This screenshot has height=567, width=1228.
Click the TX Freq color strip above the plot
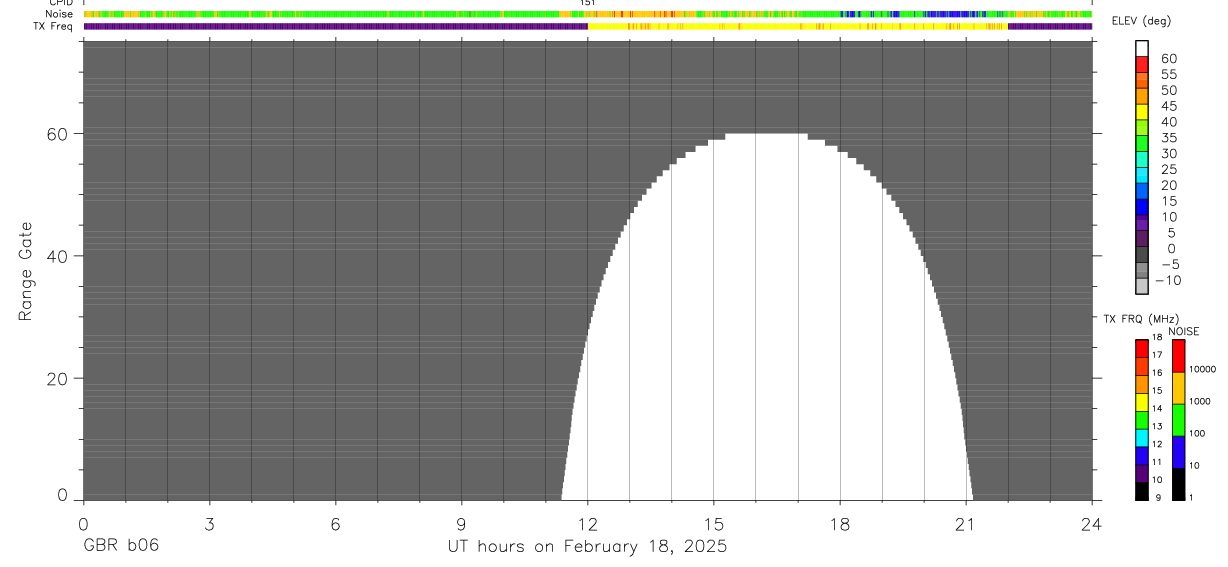pos(588,26)
